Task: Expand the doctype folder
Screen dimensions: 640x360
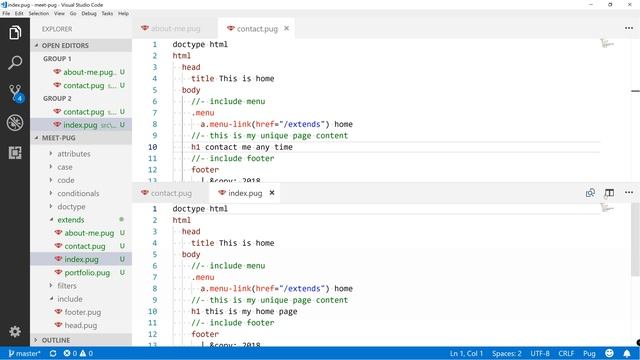Action: click(x=81, y=207)
